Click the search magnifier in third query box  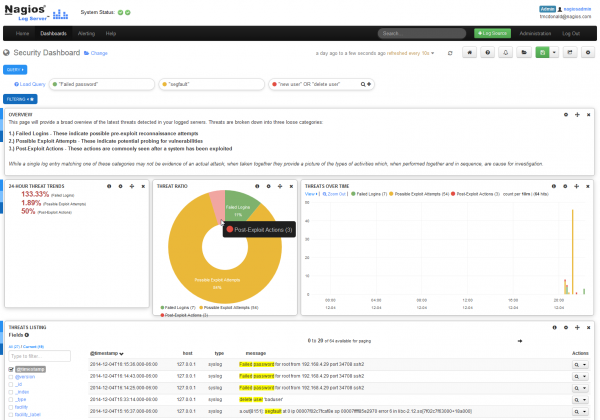(365, 84)
